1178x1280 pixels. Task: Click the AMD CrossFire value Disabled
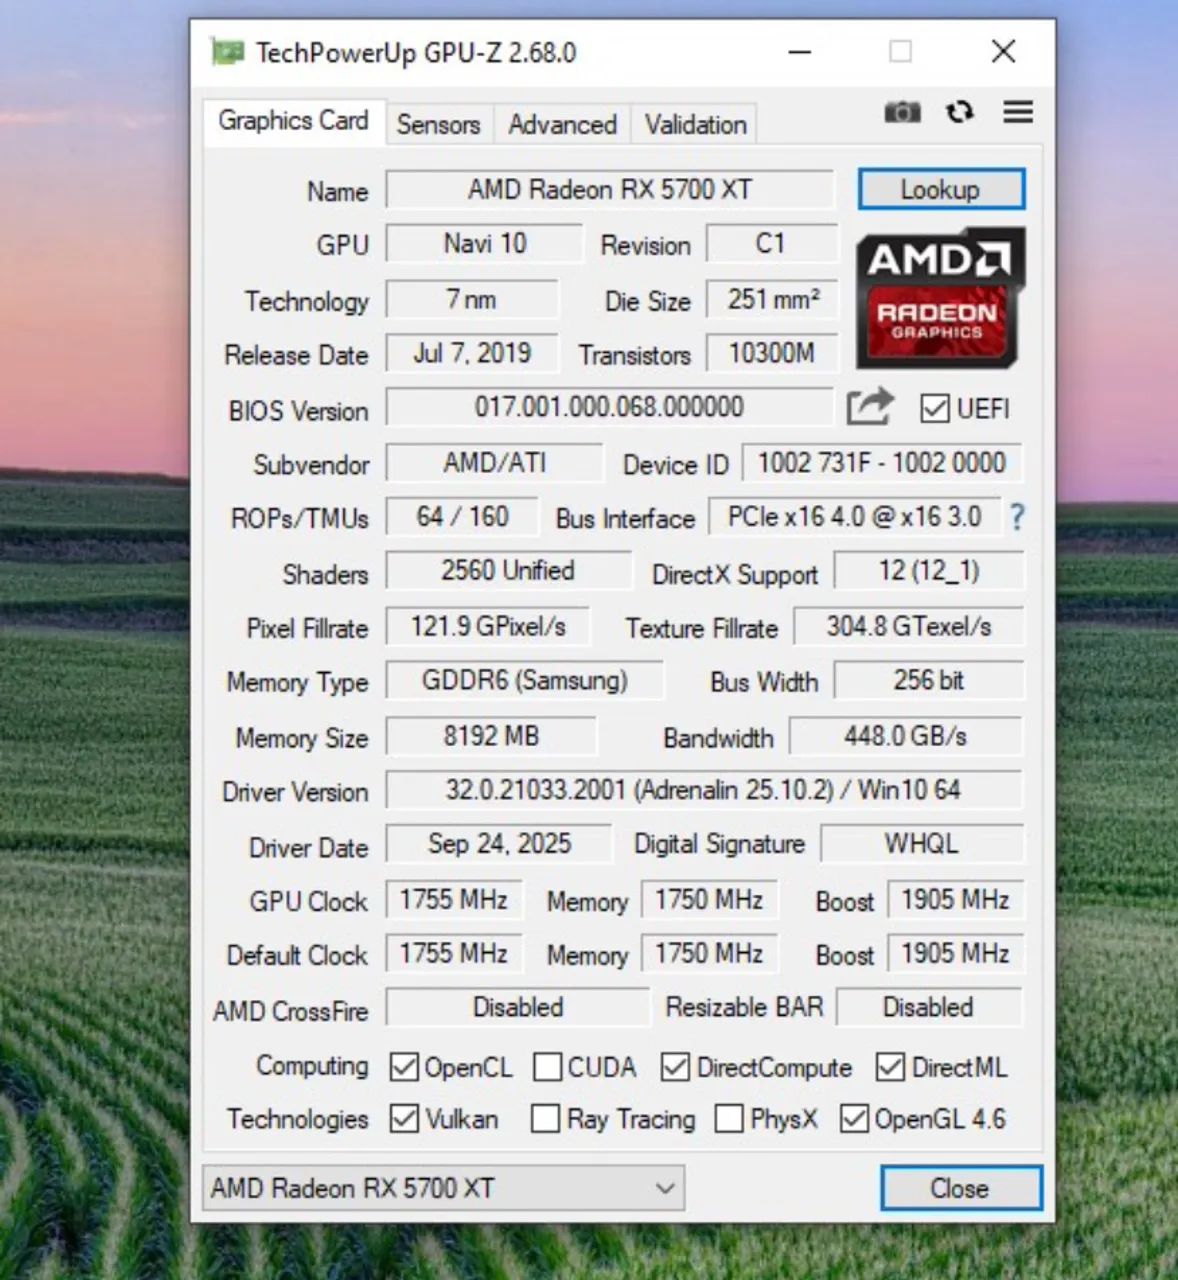518,1008
